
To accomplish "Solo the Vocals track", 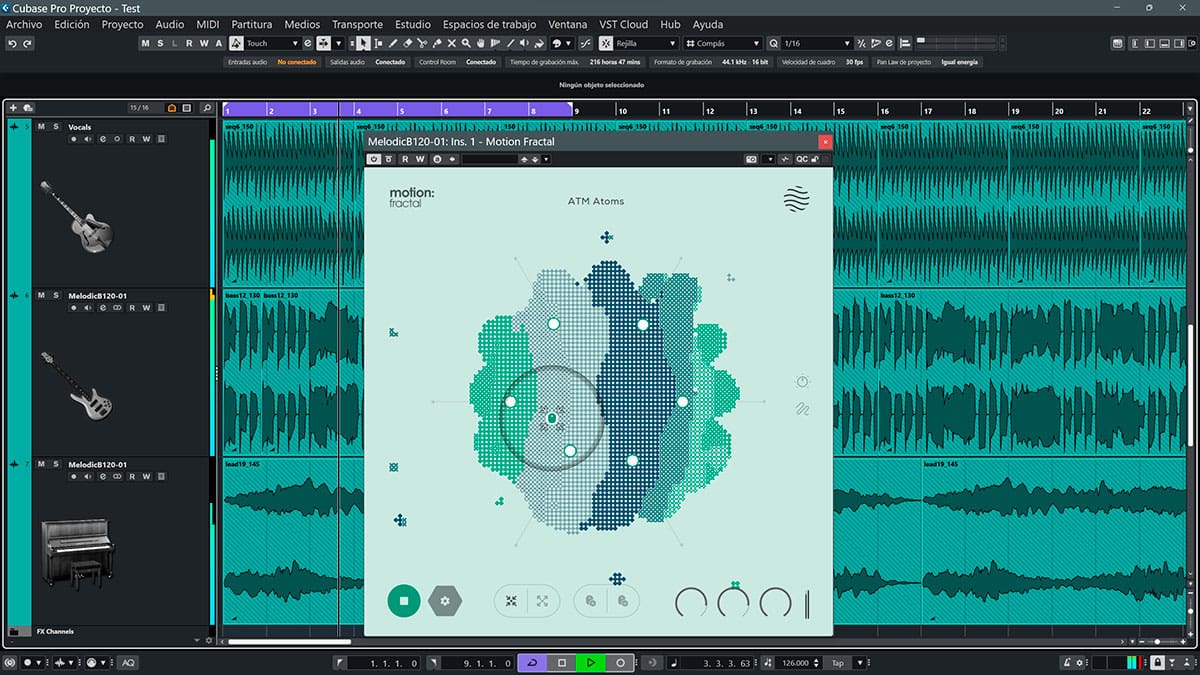I will click(54, 127).
